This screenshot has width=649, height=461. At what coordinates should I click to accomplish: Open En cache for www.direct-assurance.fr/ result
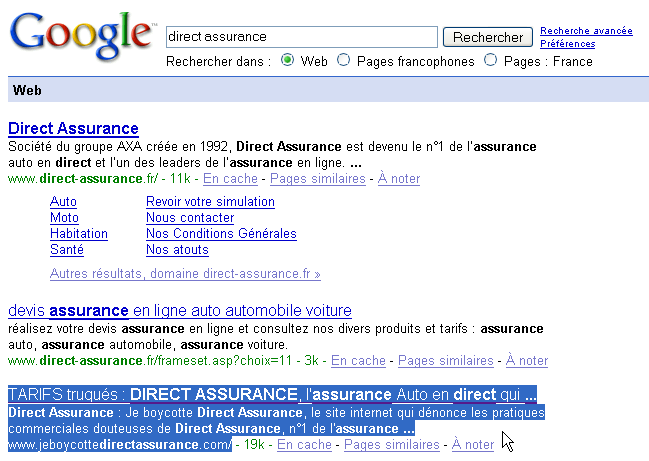point(230,178)
